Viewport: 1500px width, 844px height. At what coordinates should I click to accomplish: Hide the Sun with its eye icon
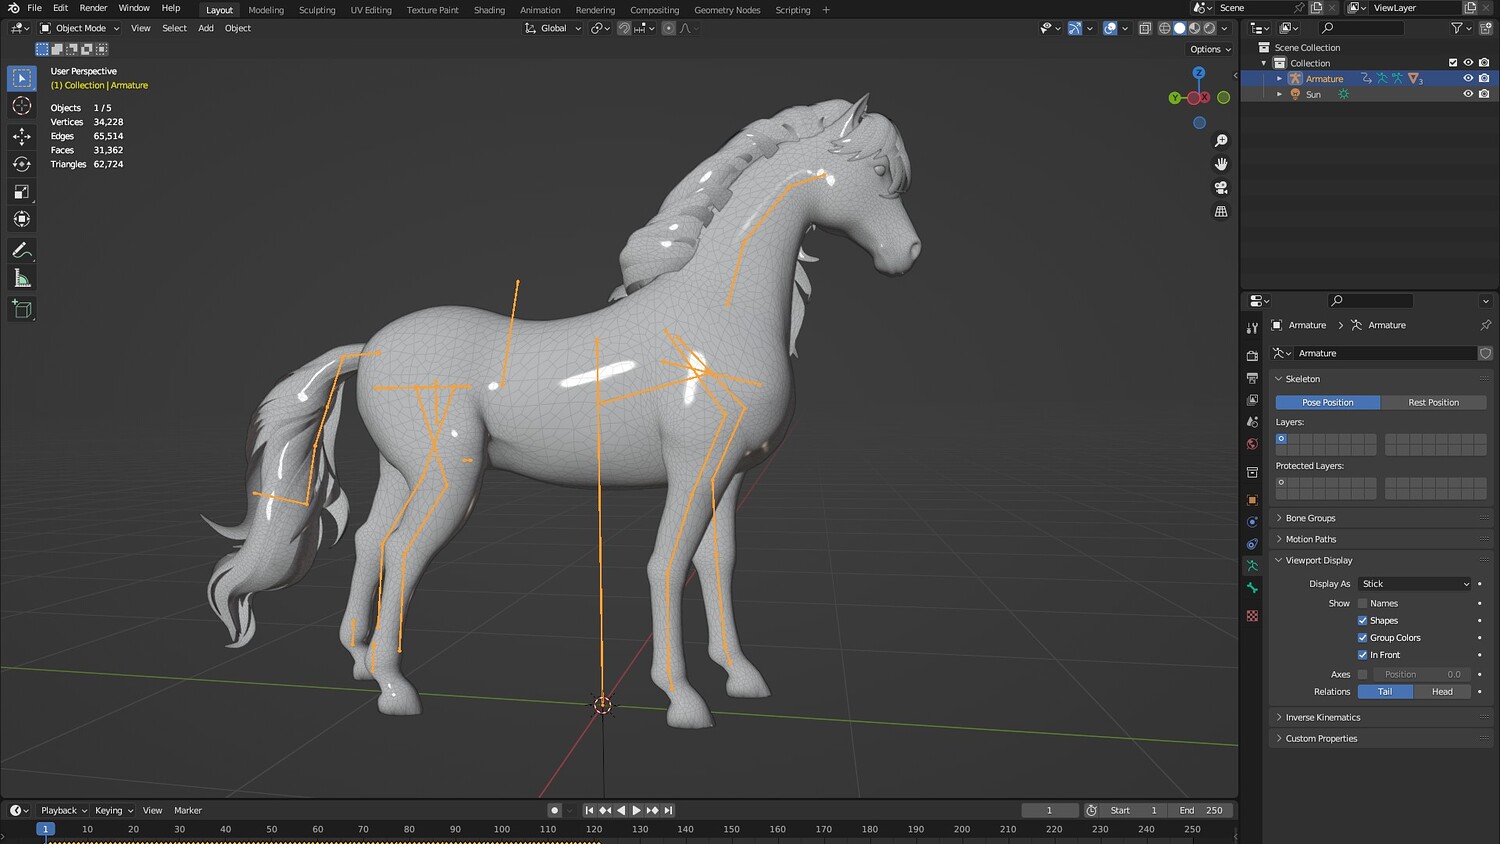1468,94
